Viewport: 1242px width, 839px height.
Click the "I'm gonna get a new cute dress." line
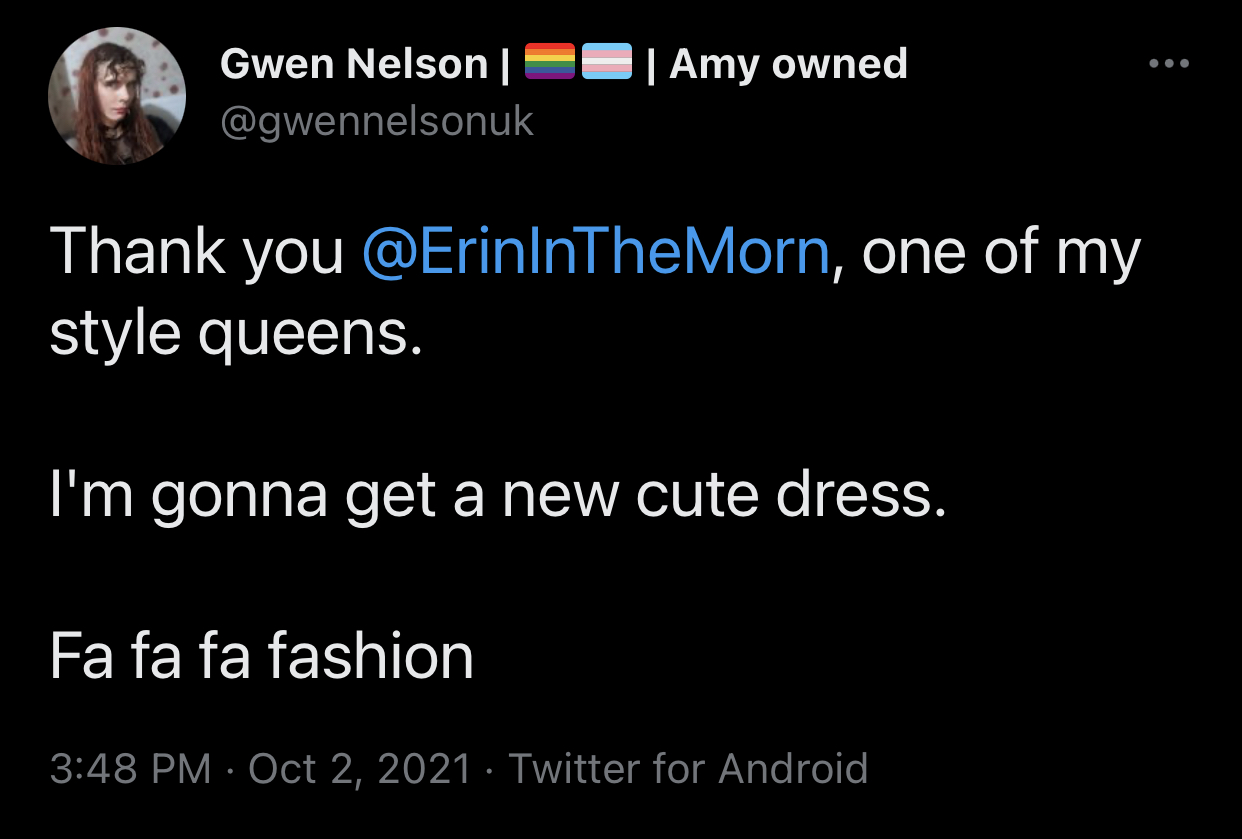click(498, 496)
